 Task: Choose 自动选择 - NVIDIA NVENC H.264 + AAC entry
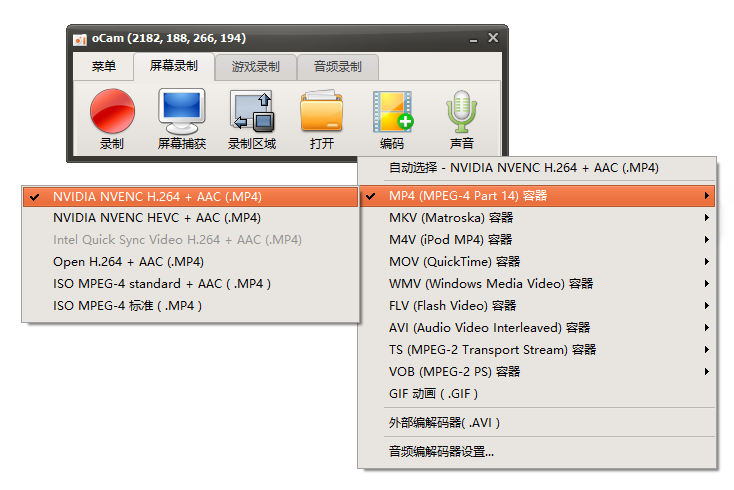click(537, 168)
